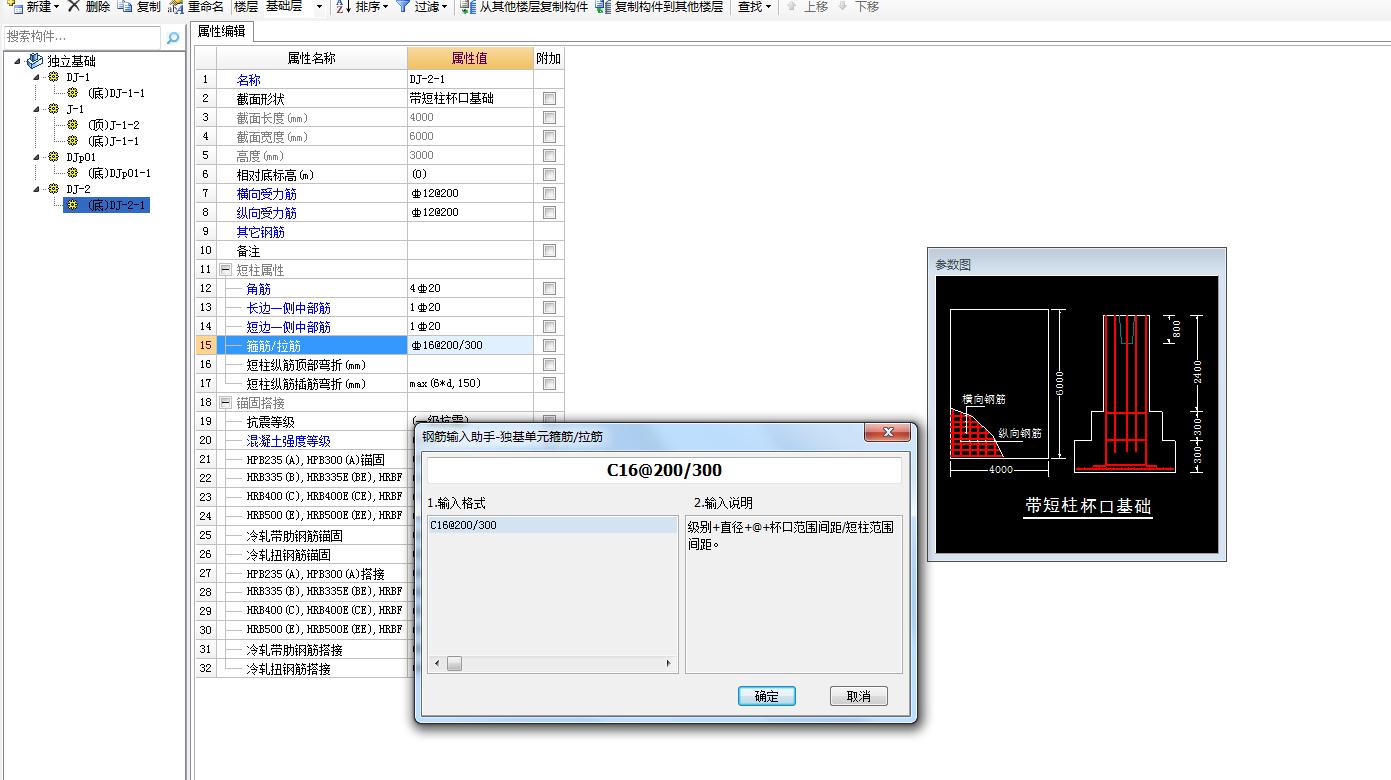Click the format list left scroll arrow
The image size is (1391, 780).
pyautogui.click(x=436, y=664)
